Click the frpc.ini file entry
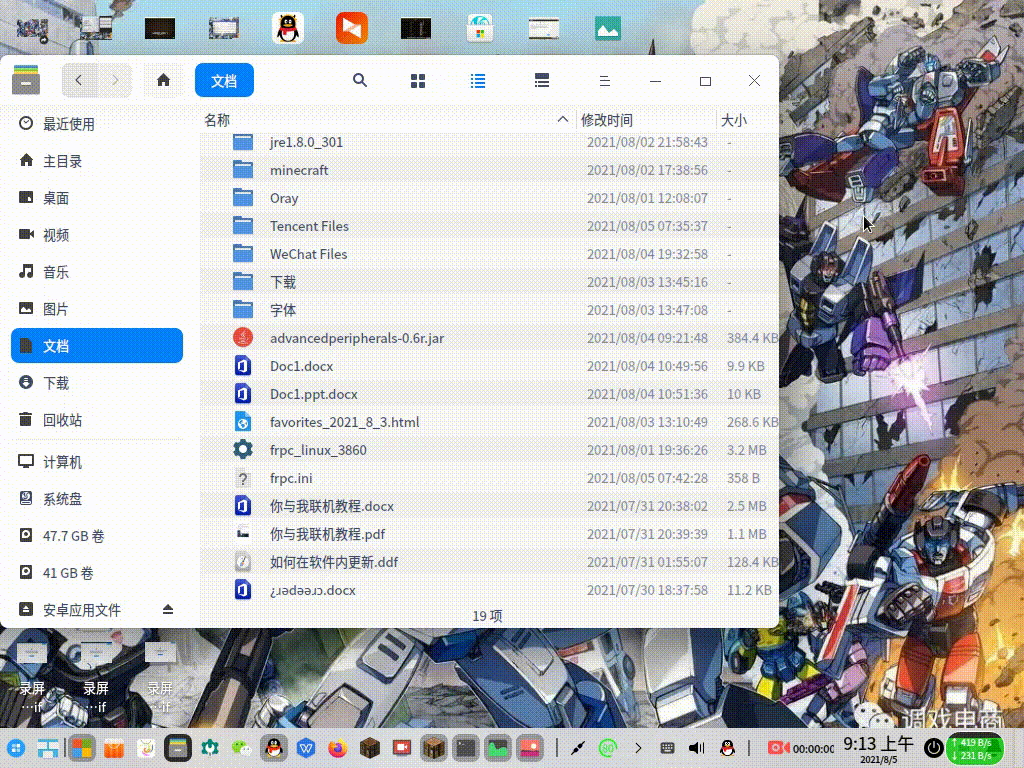This screenshot has height=768, width=1024. tap(291, 478)
